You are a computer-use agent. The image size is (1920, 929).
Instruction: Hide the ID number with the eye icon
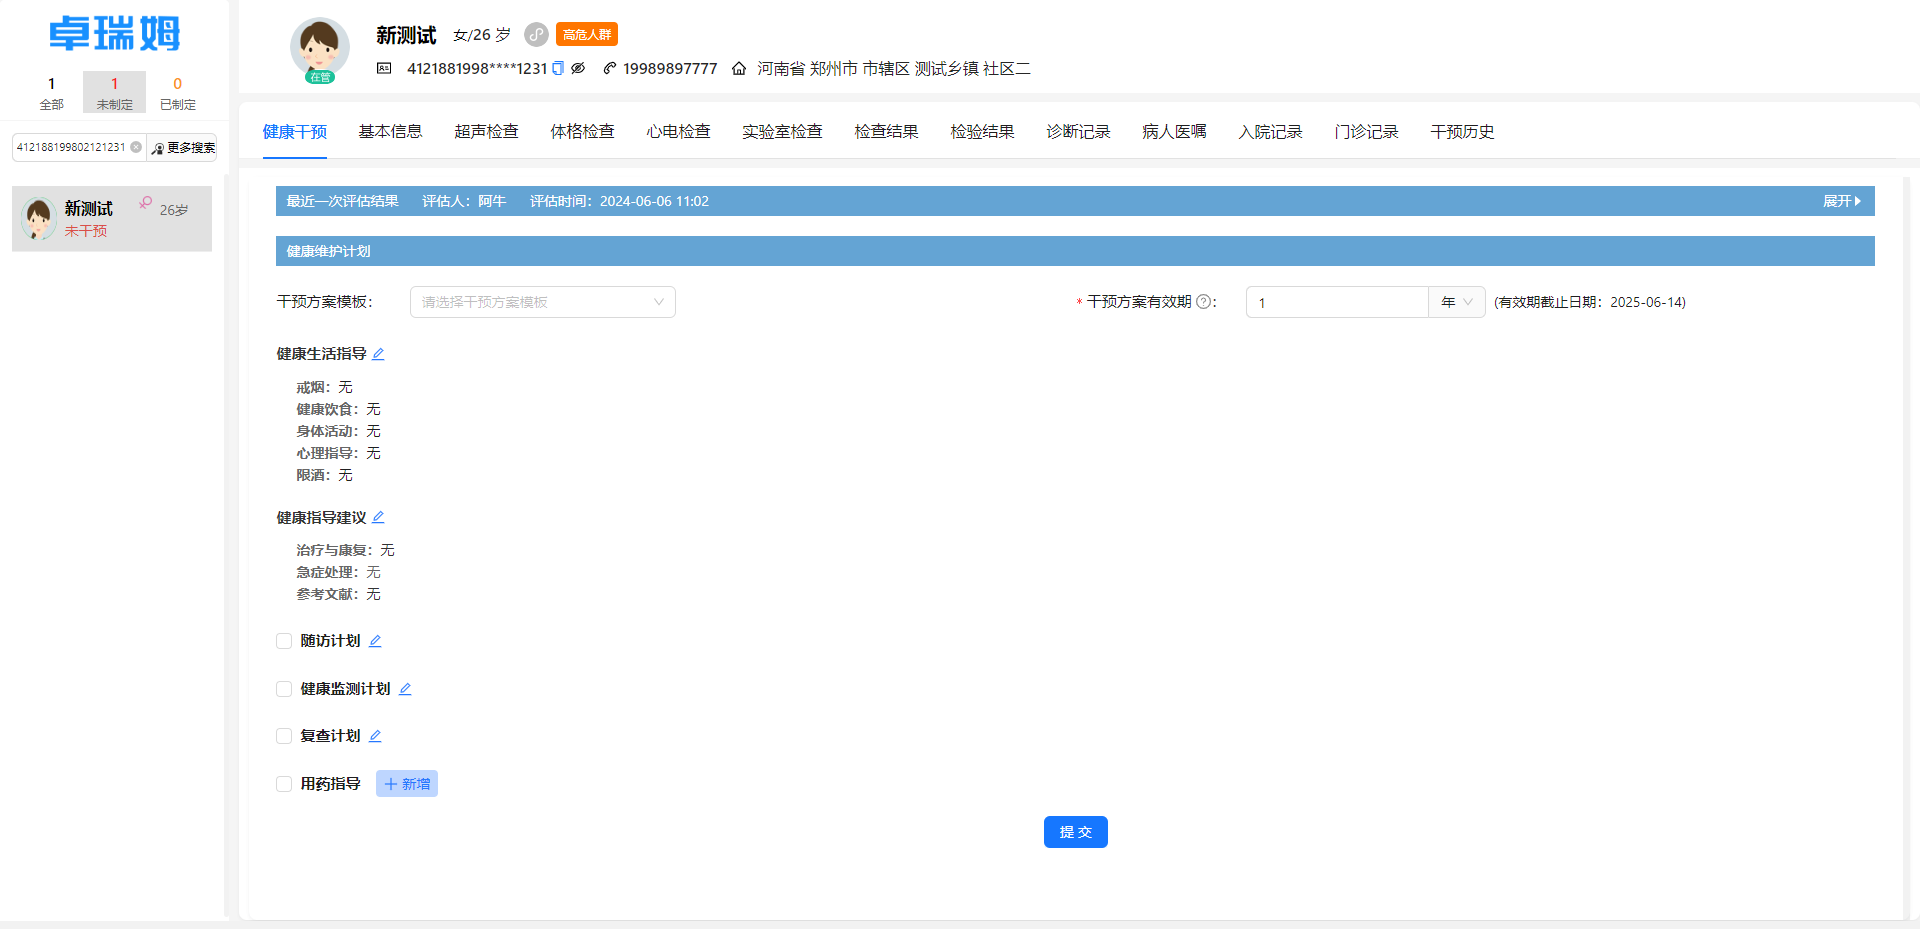(578, 68)
